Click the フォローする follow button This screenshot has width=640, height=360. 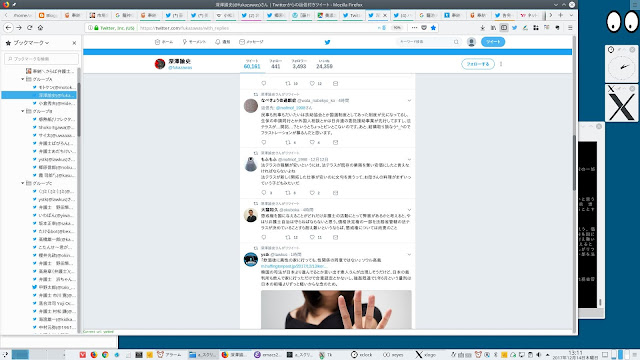pos(478,64)
